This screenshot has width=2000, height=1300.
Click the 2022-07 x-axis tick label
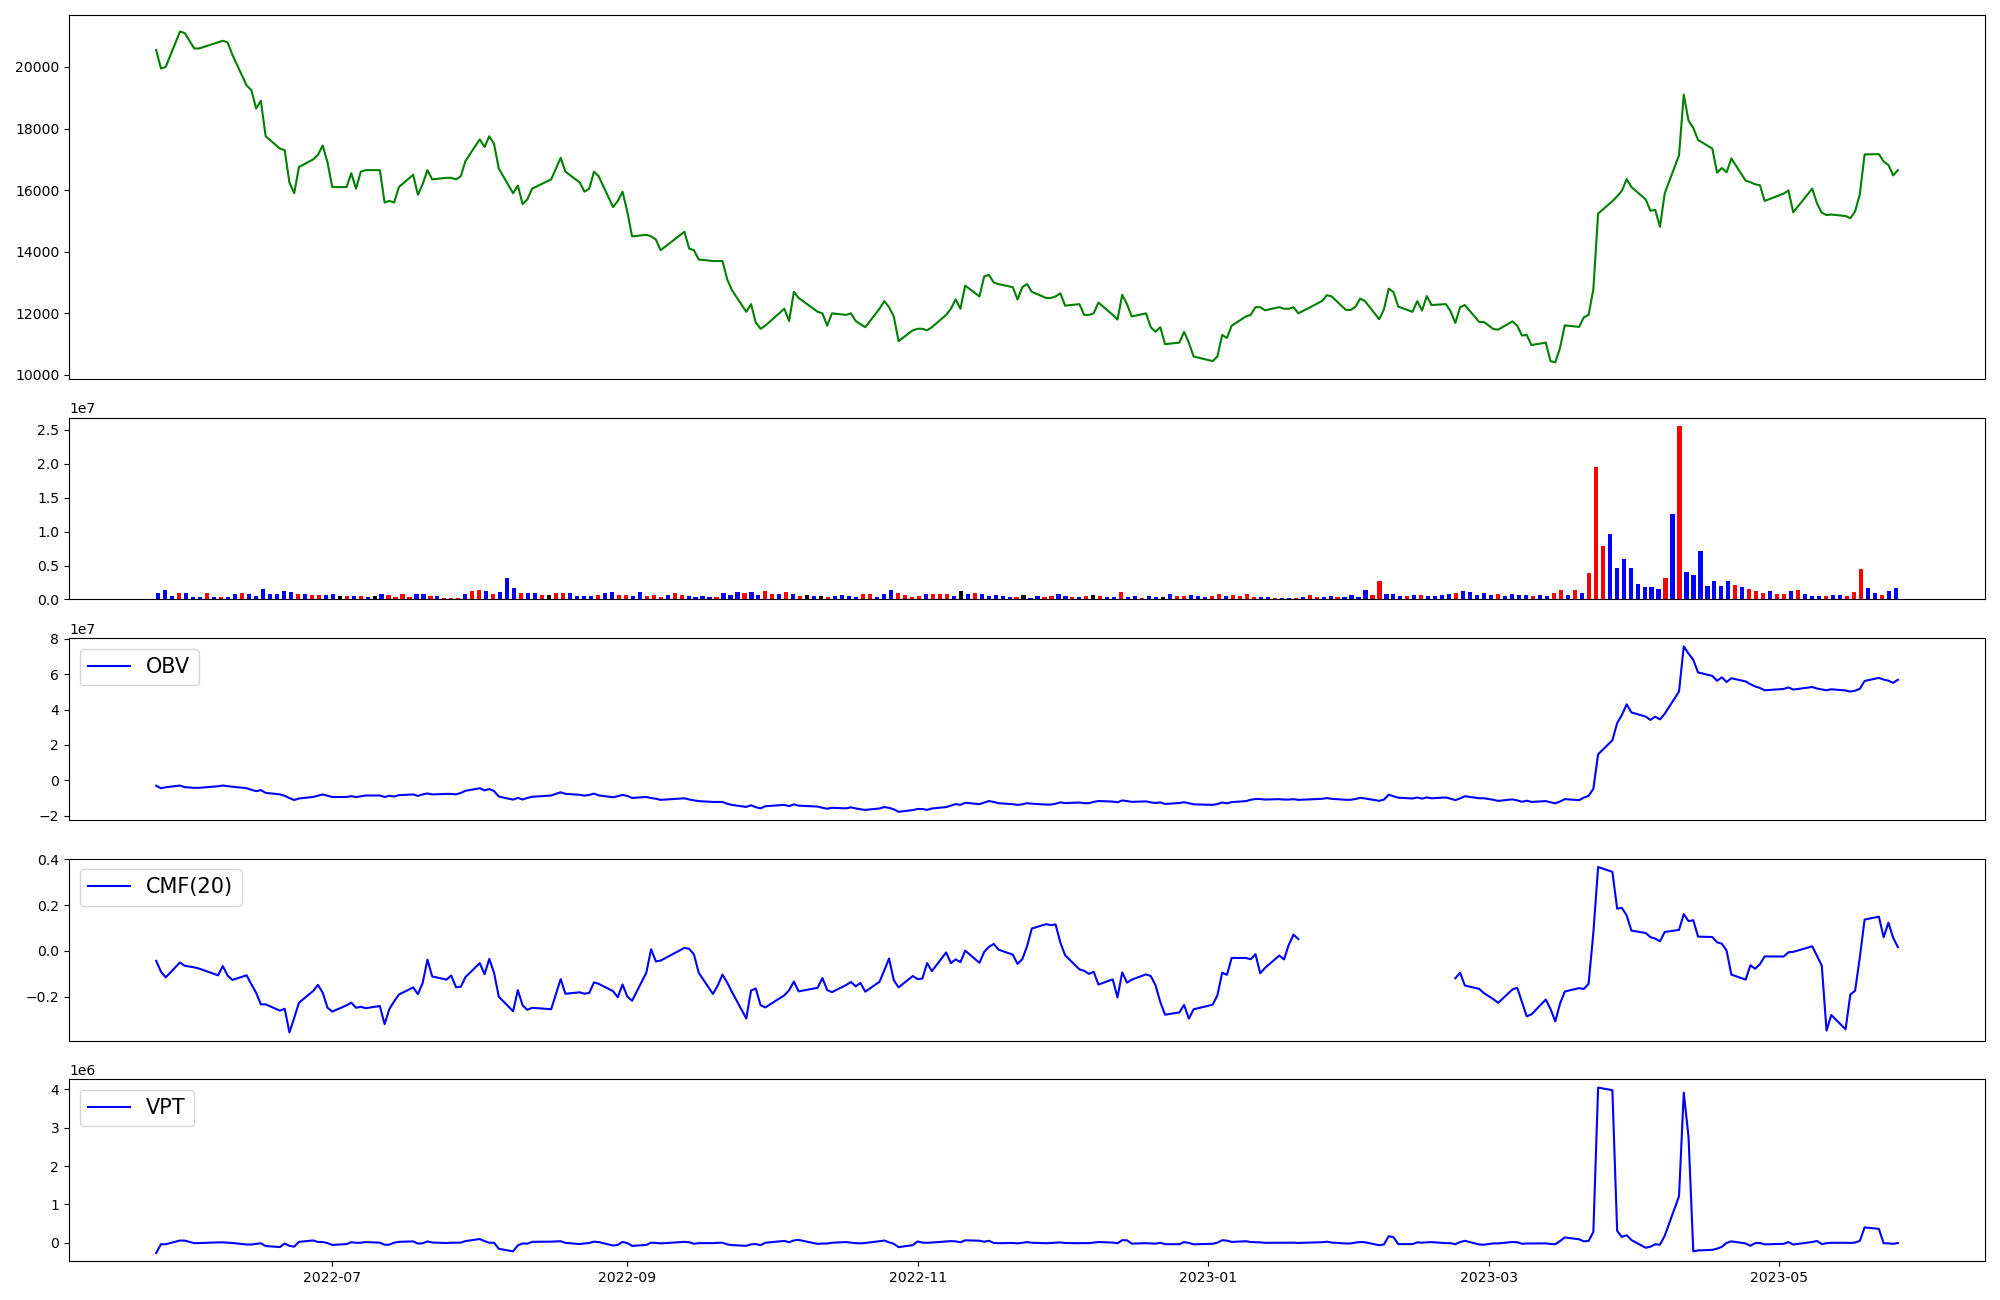(332, 1276)
